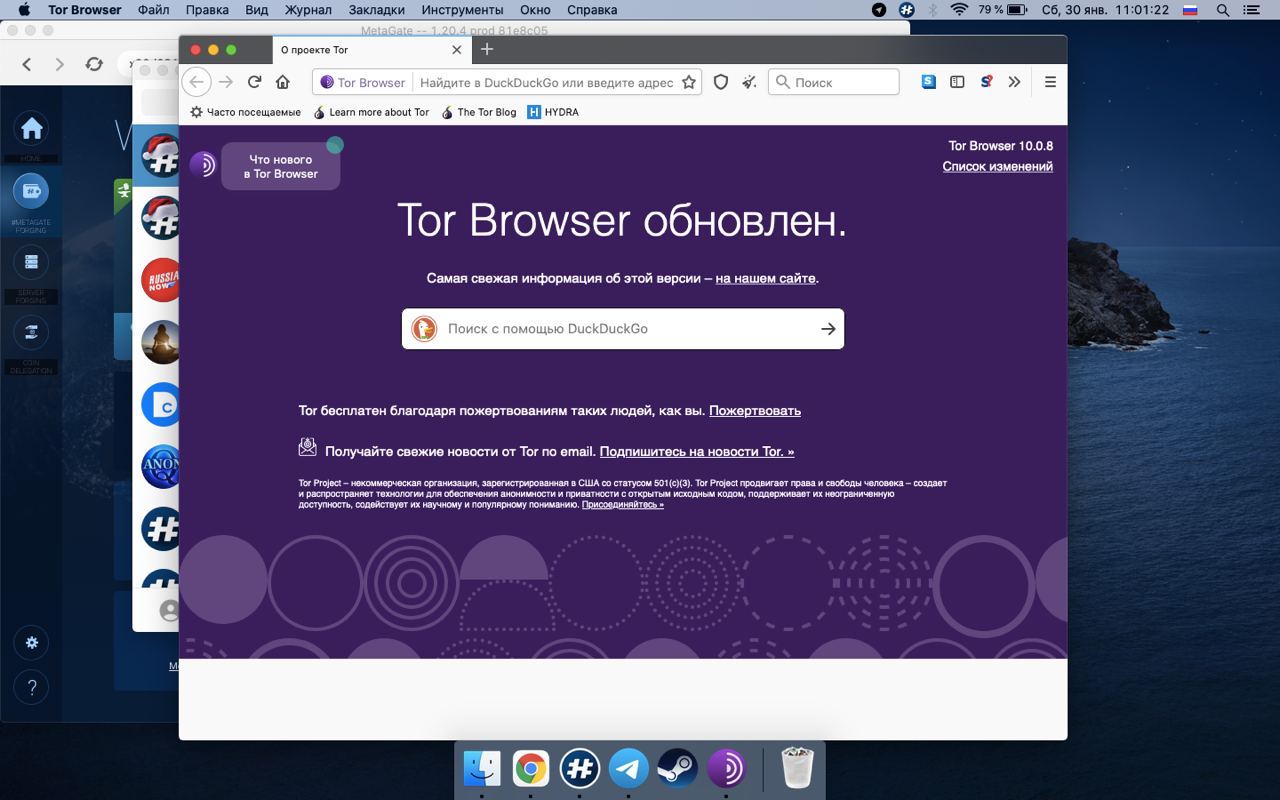This screenshot has height=800, width=1280.
Task: Go to the Tor Browser home page
Action: [283, 82]
